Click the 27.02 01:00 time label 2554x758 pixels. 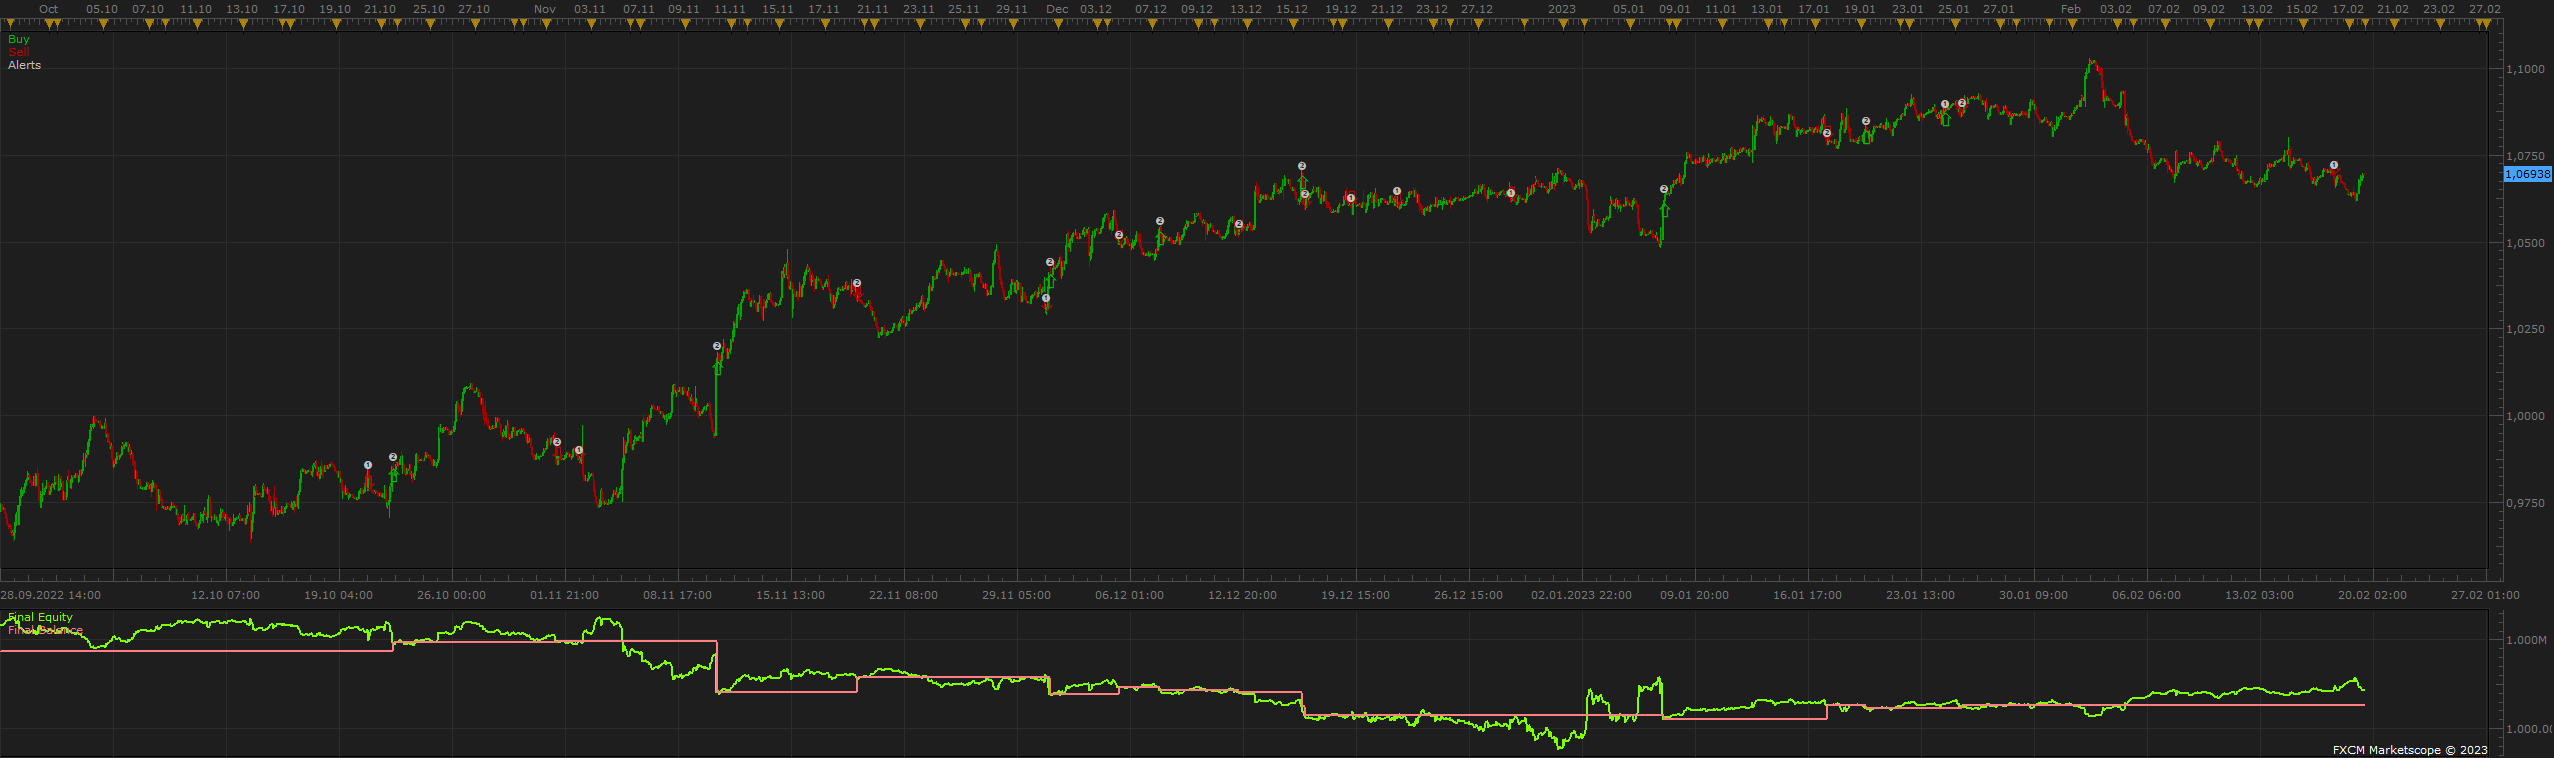click(2485, 595)
